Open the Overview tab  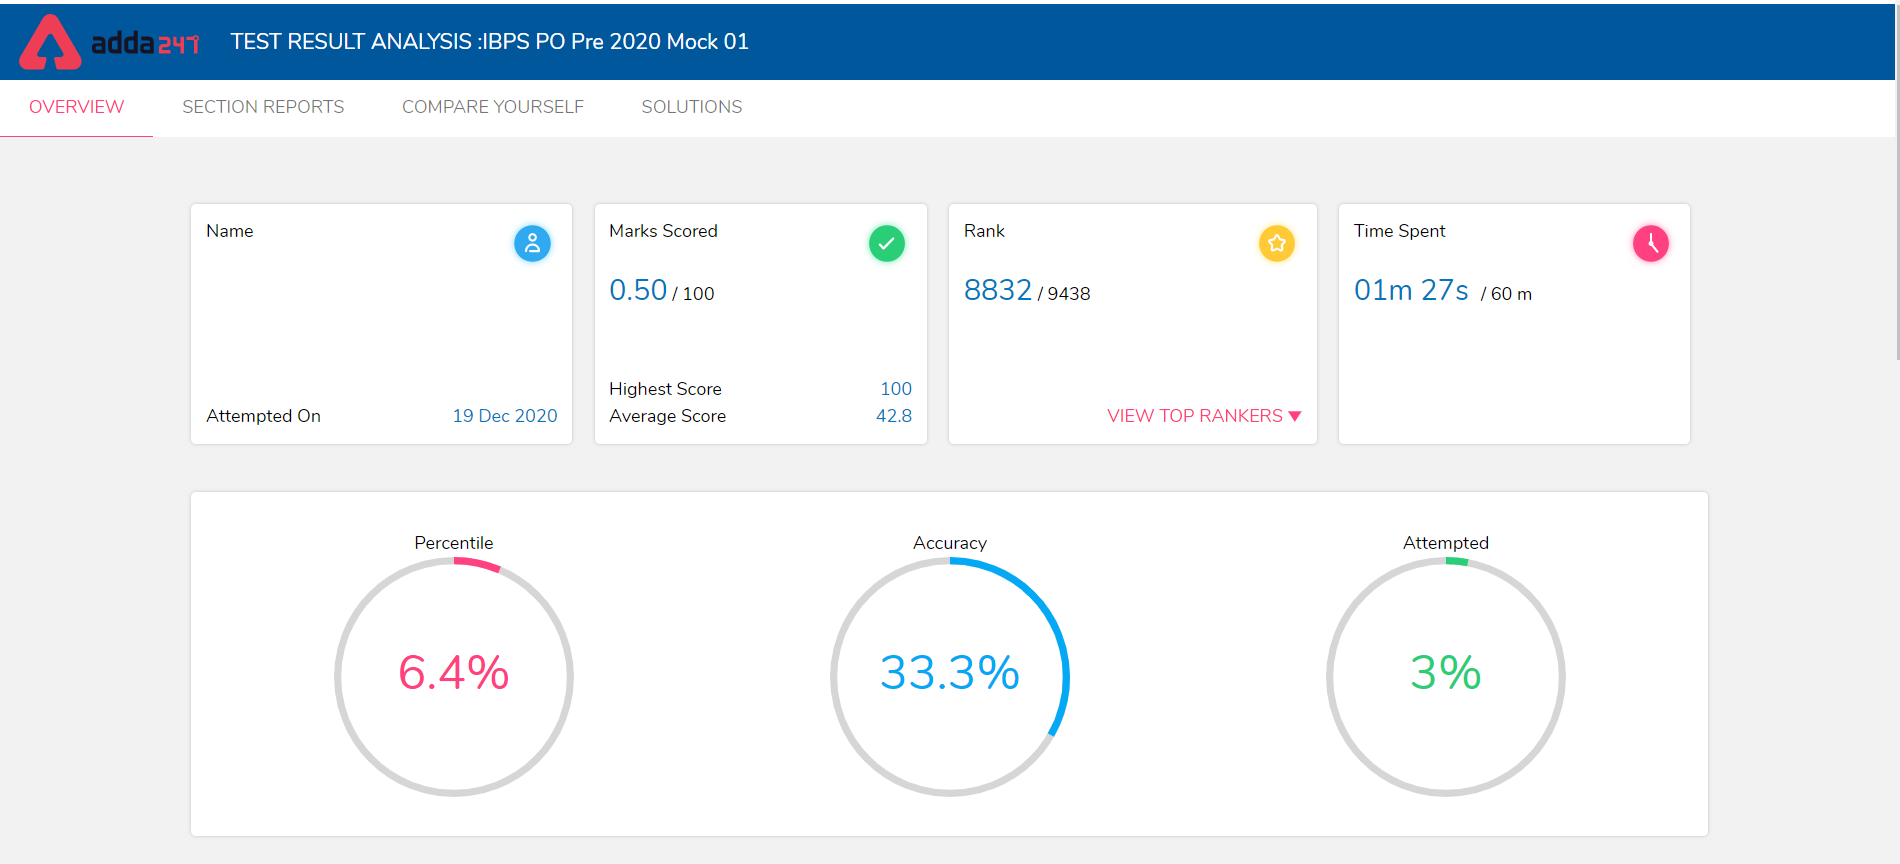click(x=76, y=107)
